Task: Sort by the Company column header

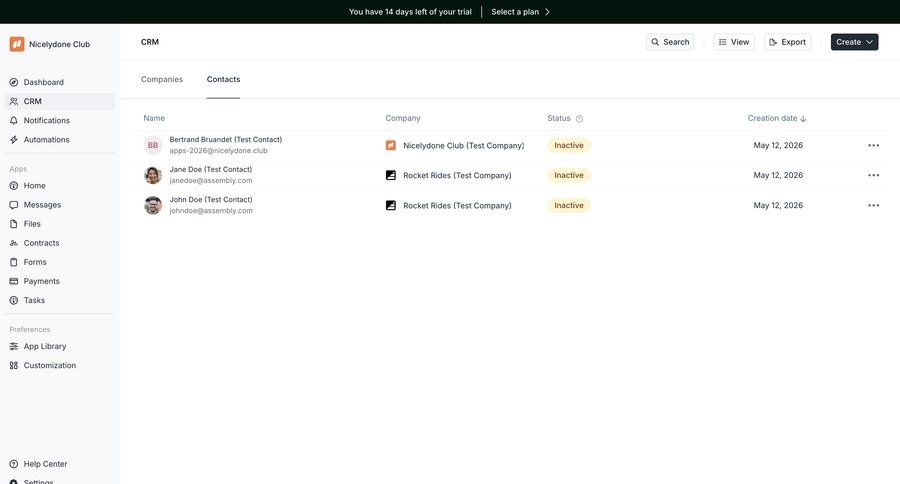Action: [x=403, y=118]
